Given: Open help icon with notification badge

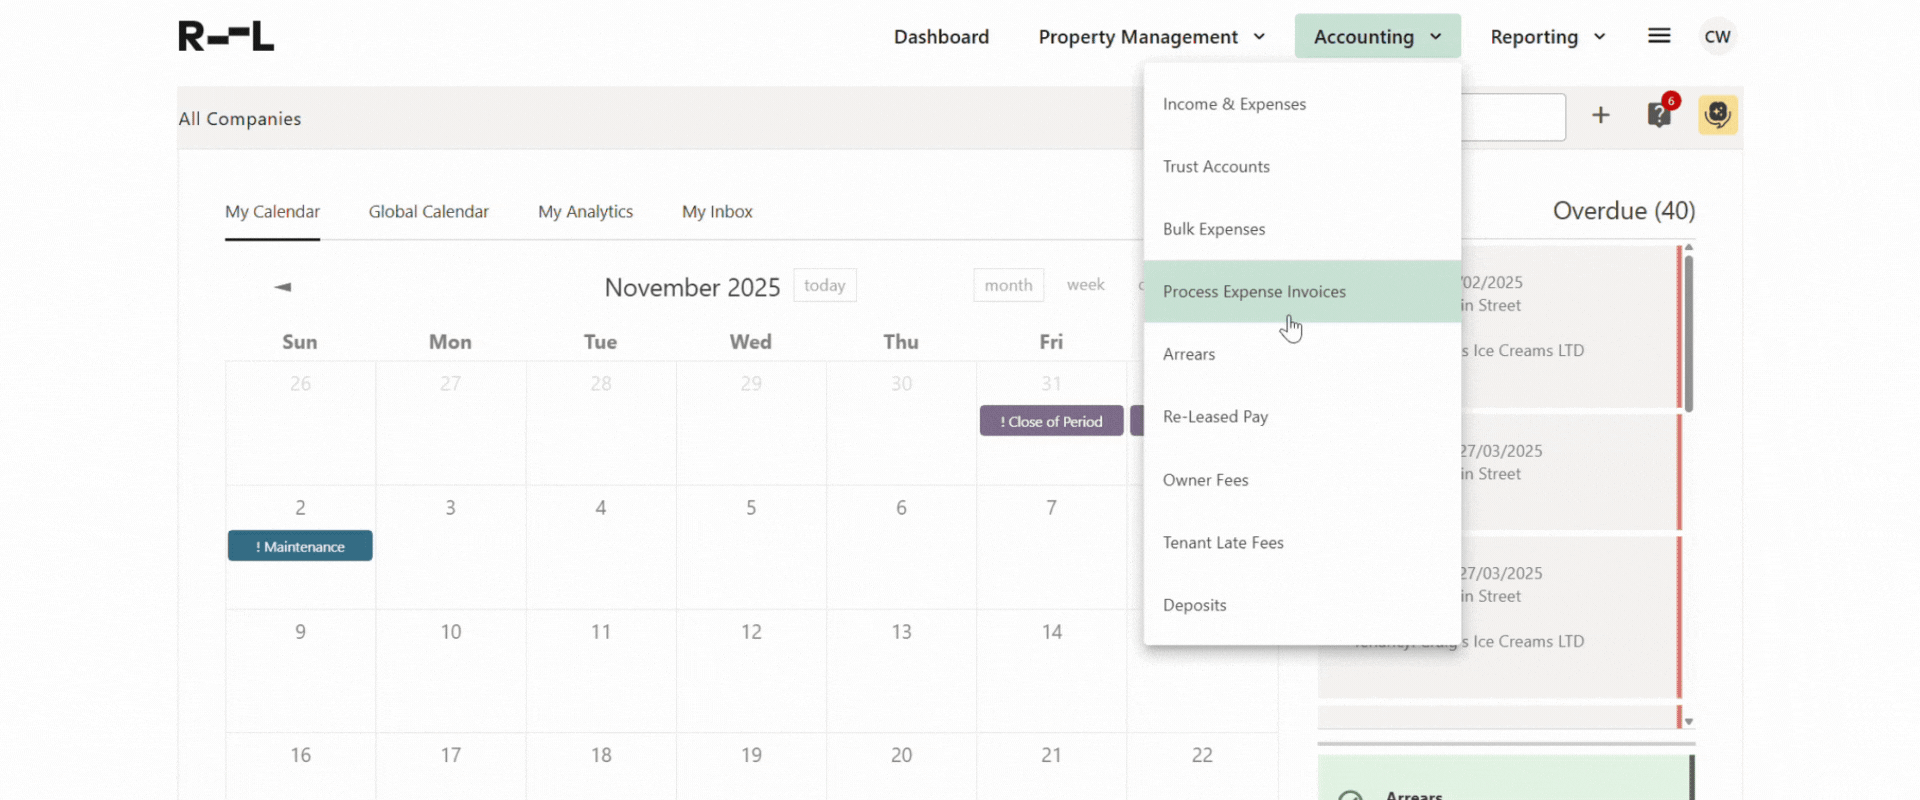Looking at the screenshot, I should click(x=1659, y=115).
